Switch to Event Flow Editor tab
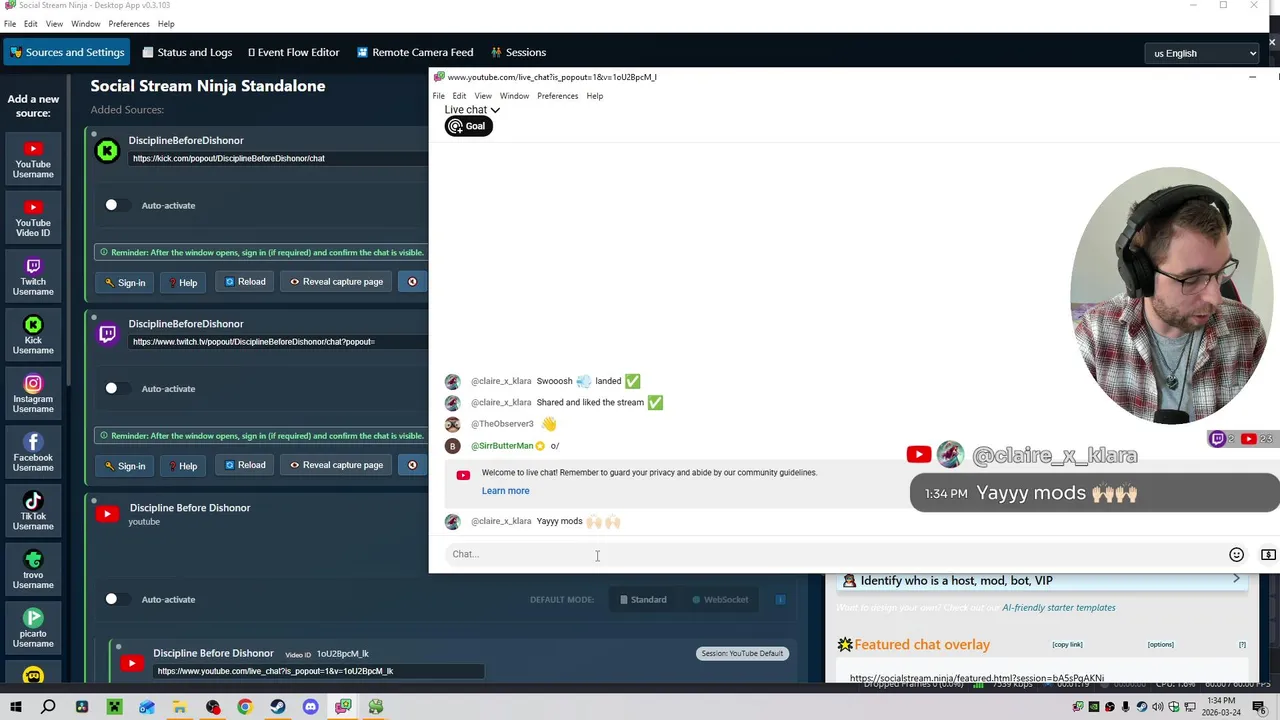The height and width of the screenshot is (720, 1280). (293, 52)
